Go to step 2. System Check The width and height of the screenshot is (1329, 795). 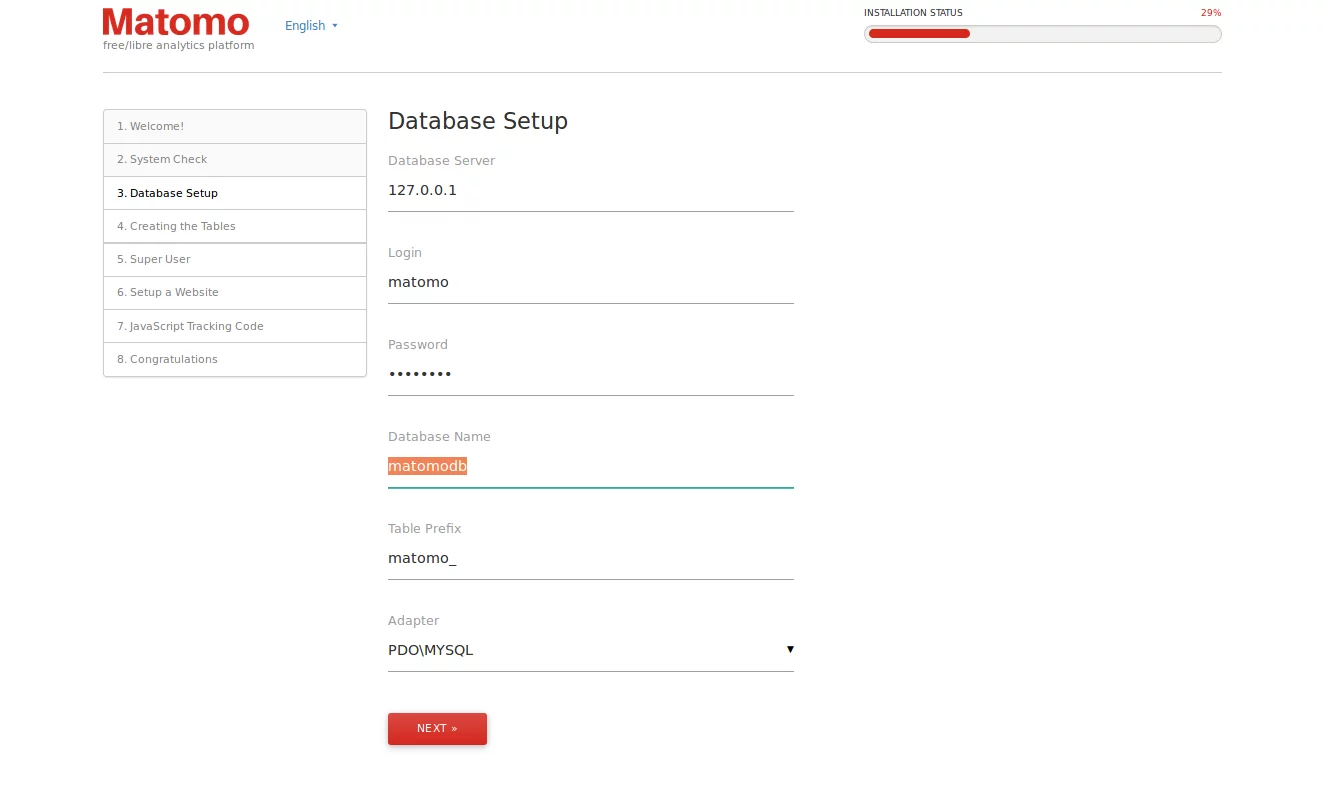click(x=235, y=160)
